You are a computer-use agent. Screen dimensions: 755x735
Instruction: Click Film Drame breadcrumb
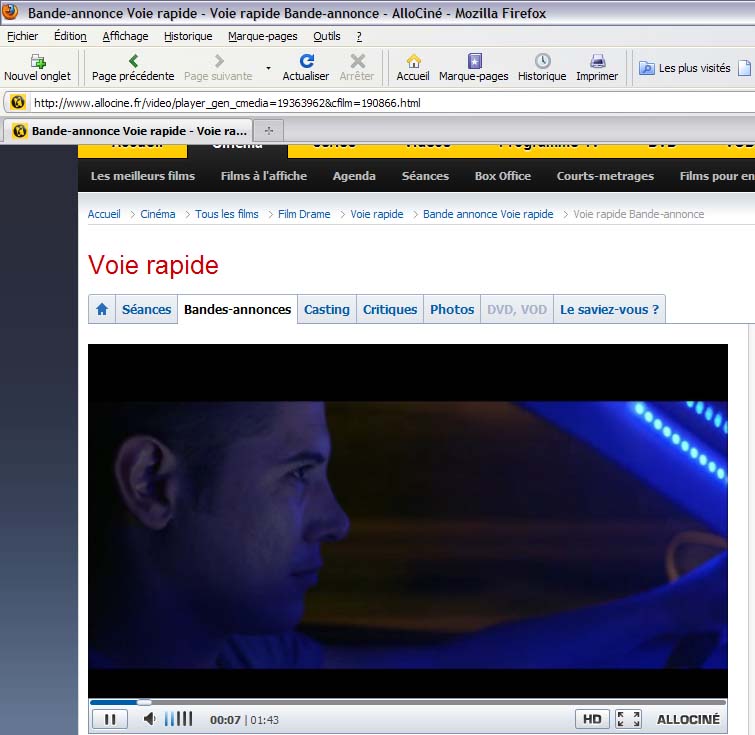tap(304, 214)
